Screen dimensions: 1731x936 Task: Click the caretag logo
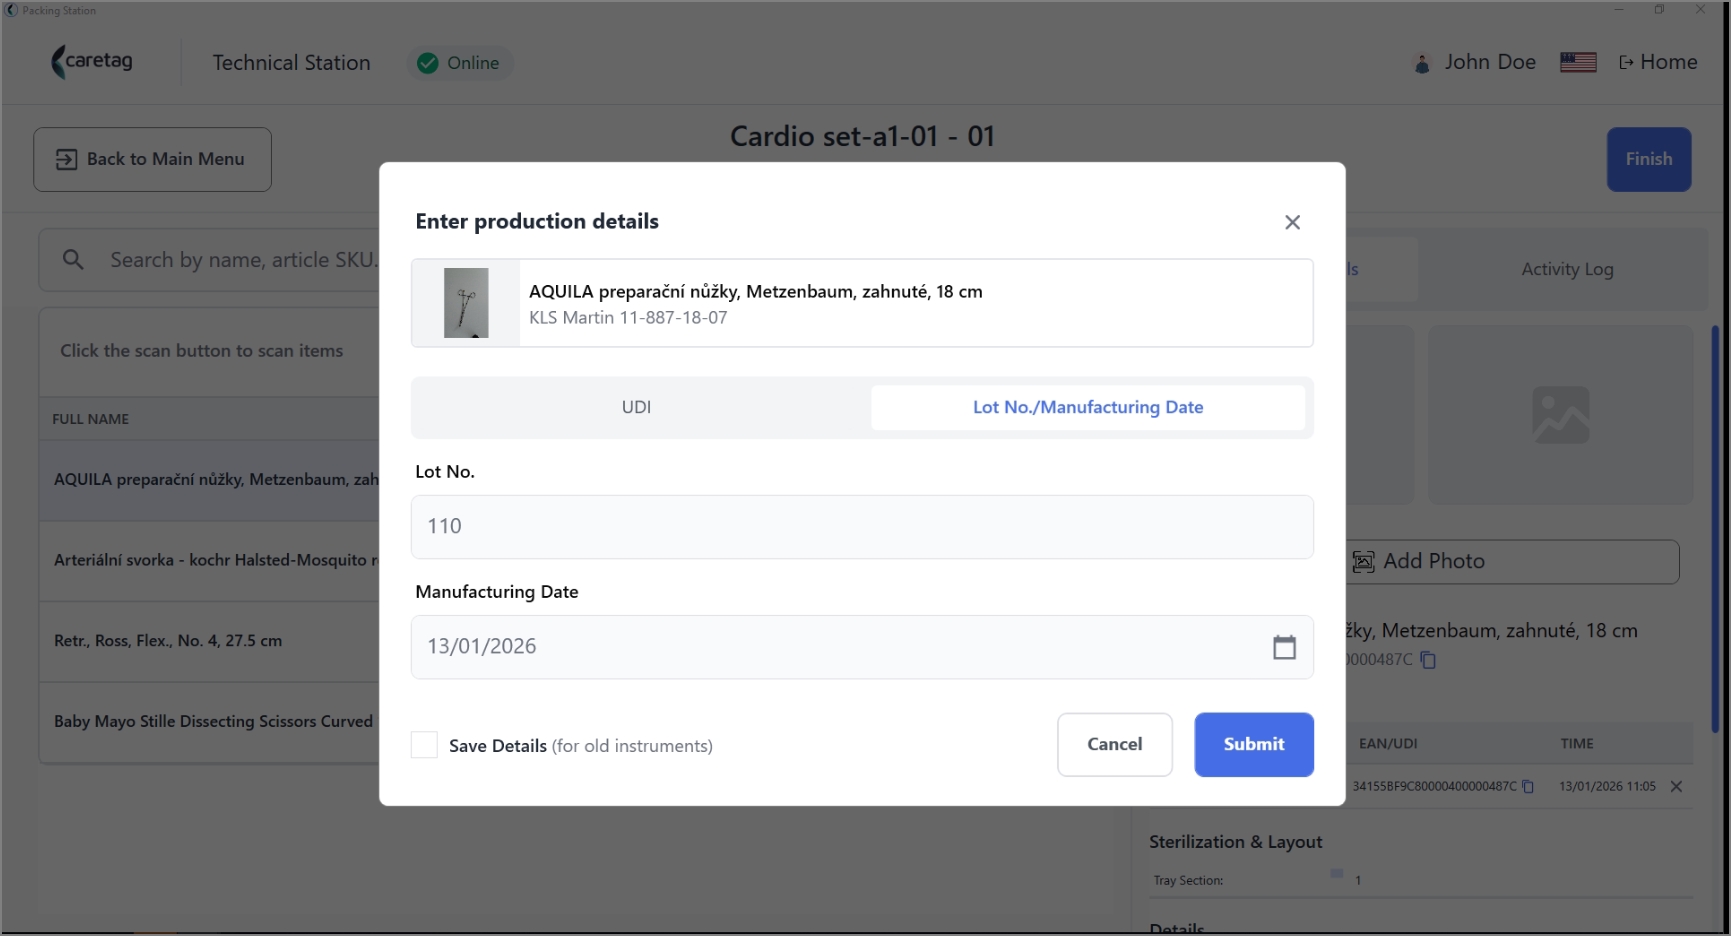(x=92, y=62)
